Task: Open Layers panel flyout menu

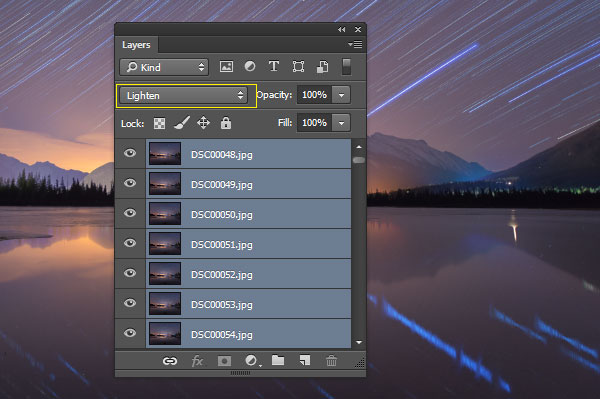Action: click(355, 44)
